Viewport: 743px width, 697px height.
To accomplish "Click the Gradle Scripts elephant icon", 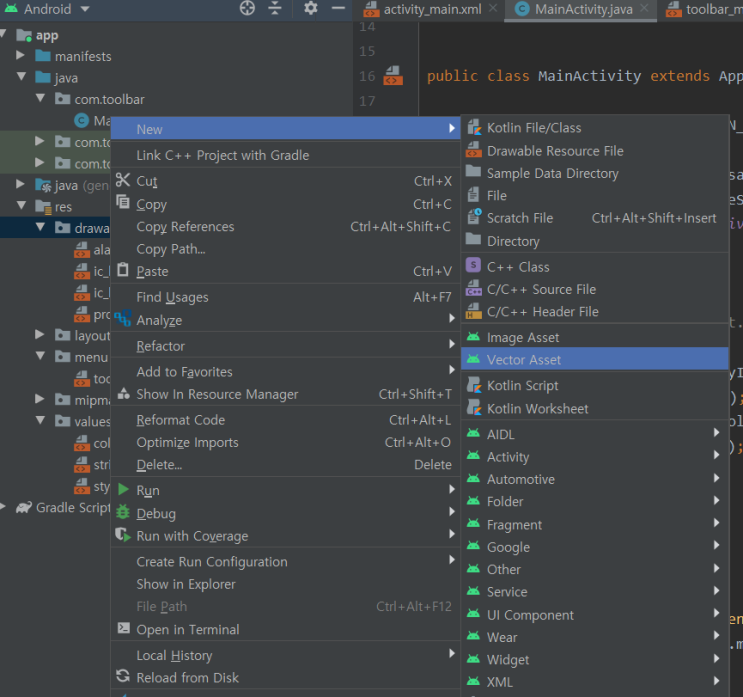I will coord(24,507).
